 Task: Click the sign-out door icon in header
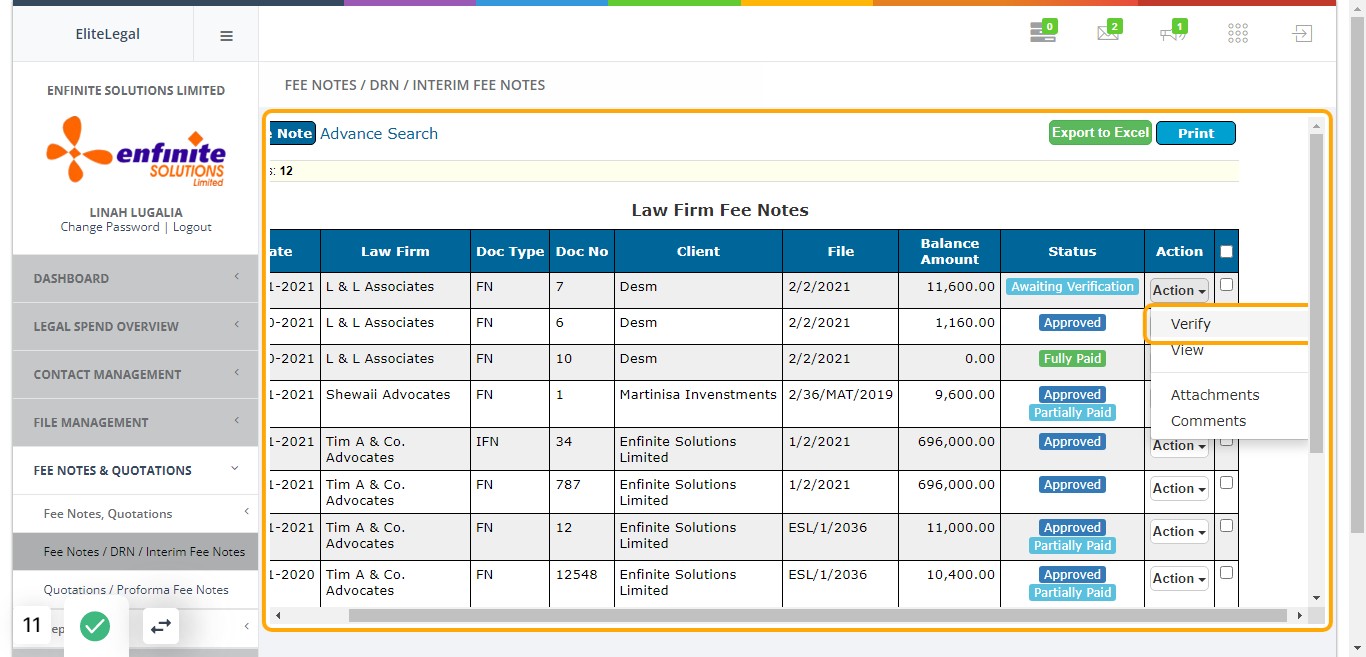pos(1301,33)
